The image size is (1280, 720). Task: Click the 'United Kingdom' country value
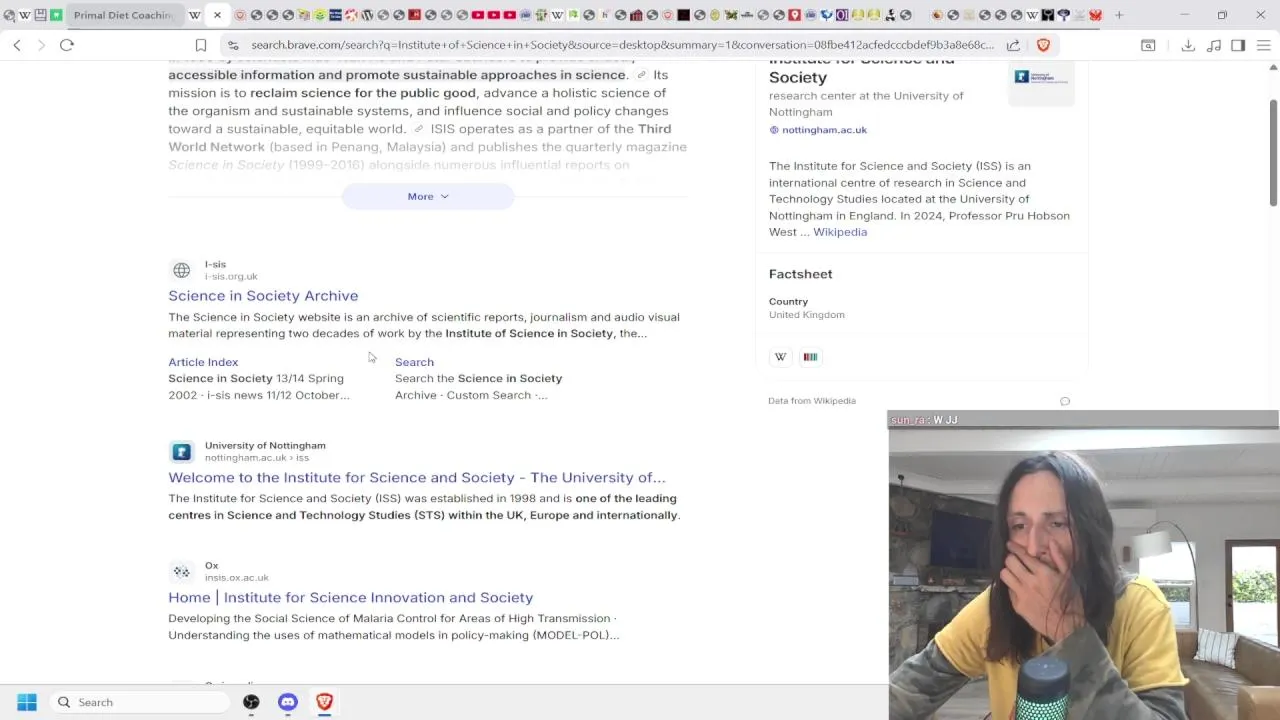click(x=807, y=315)
